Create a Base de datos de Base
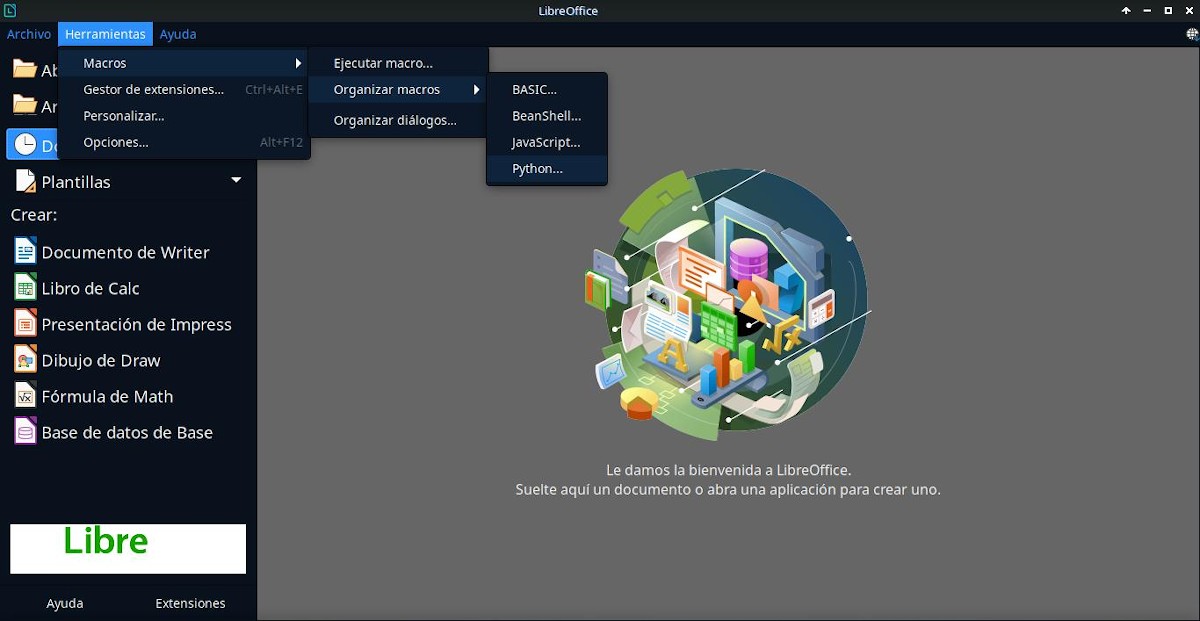Image resolution: width=1200 pixels, height=621 pixels. coord(127,432)
